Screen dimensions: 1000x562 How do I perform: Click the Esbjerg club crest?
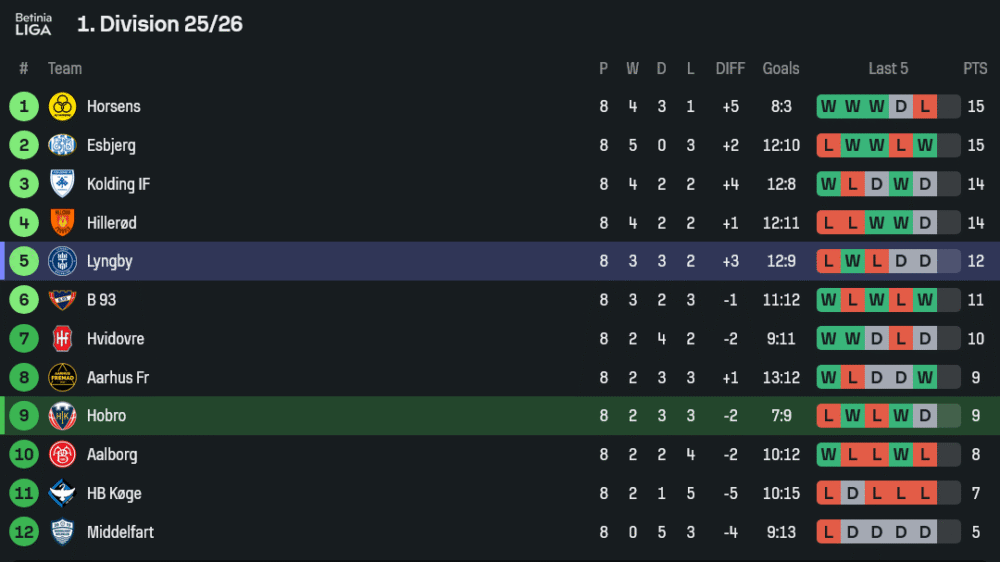[62, 145]
